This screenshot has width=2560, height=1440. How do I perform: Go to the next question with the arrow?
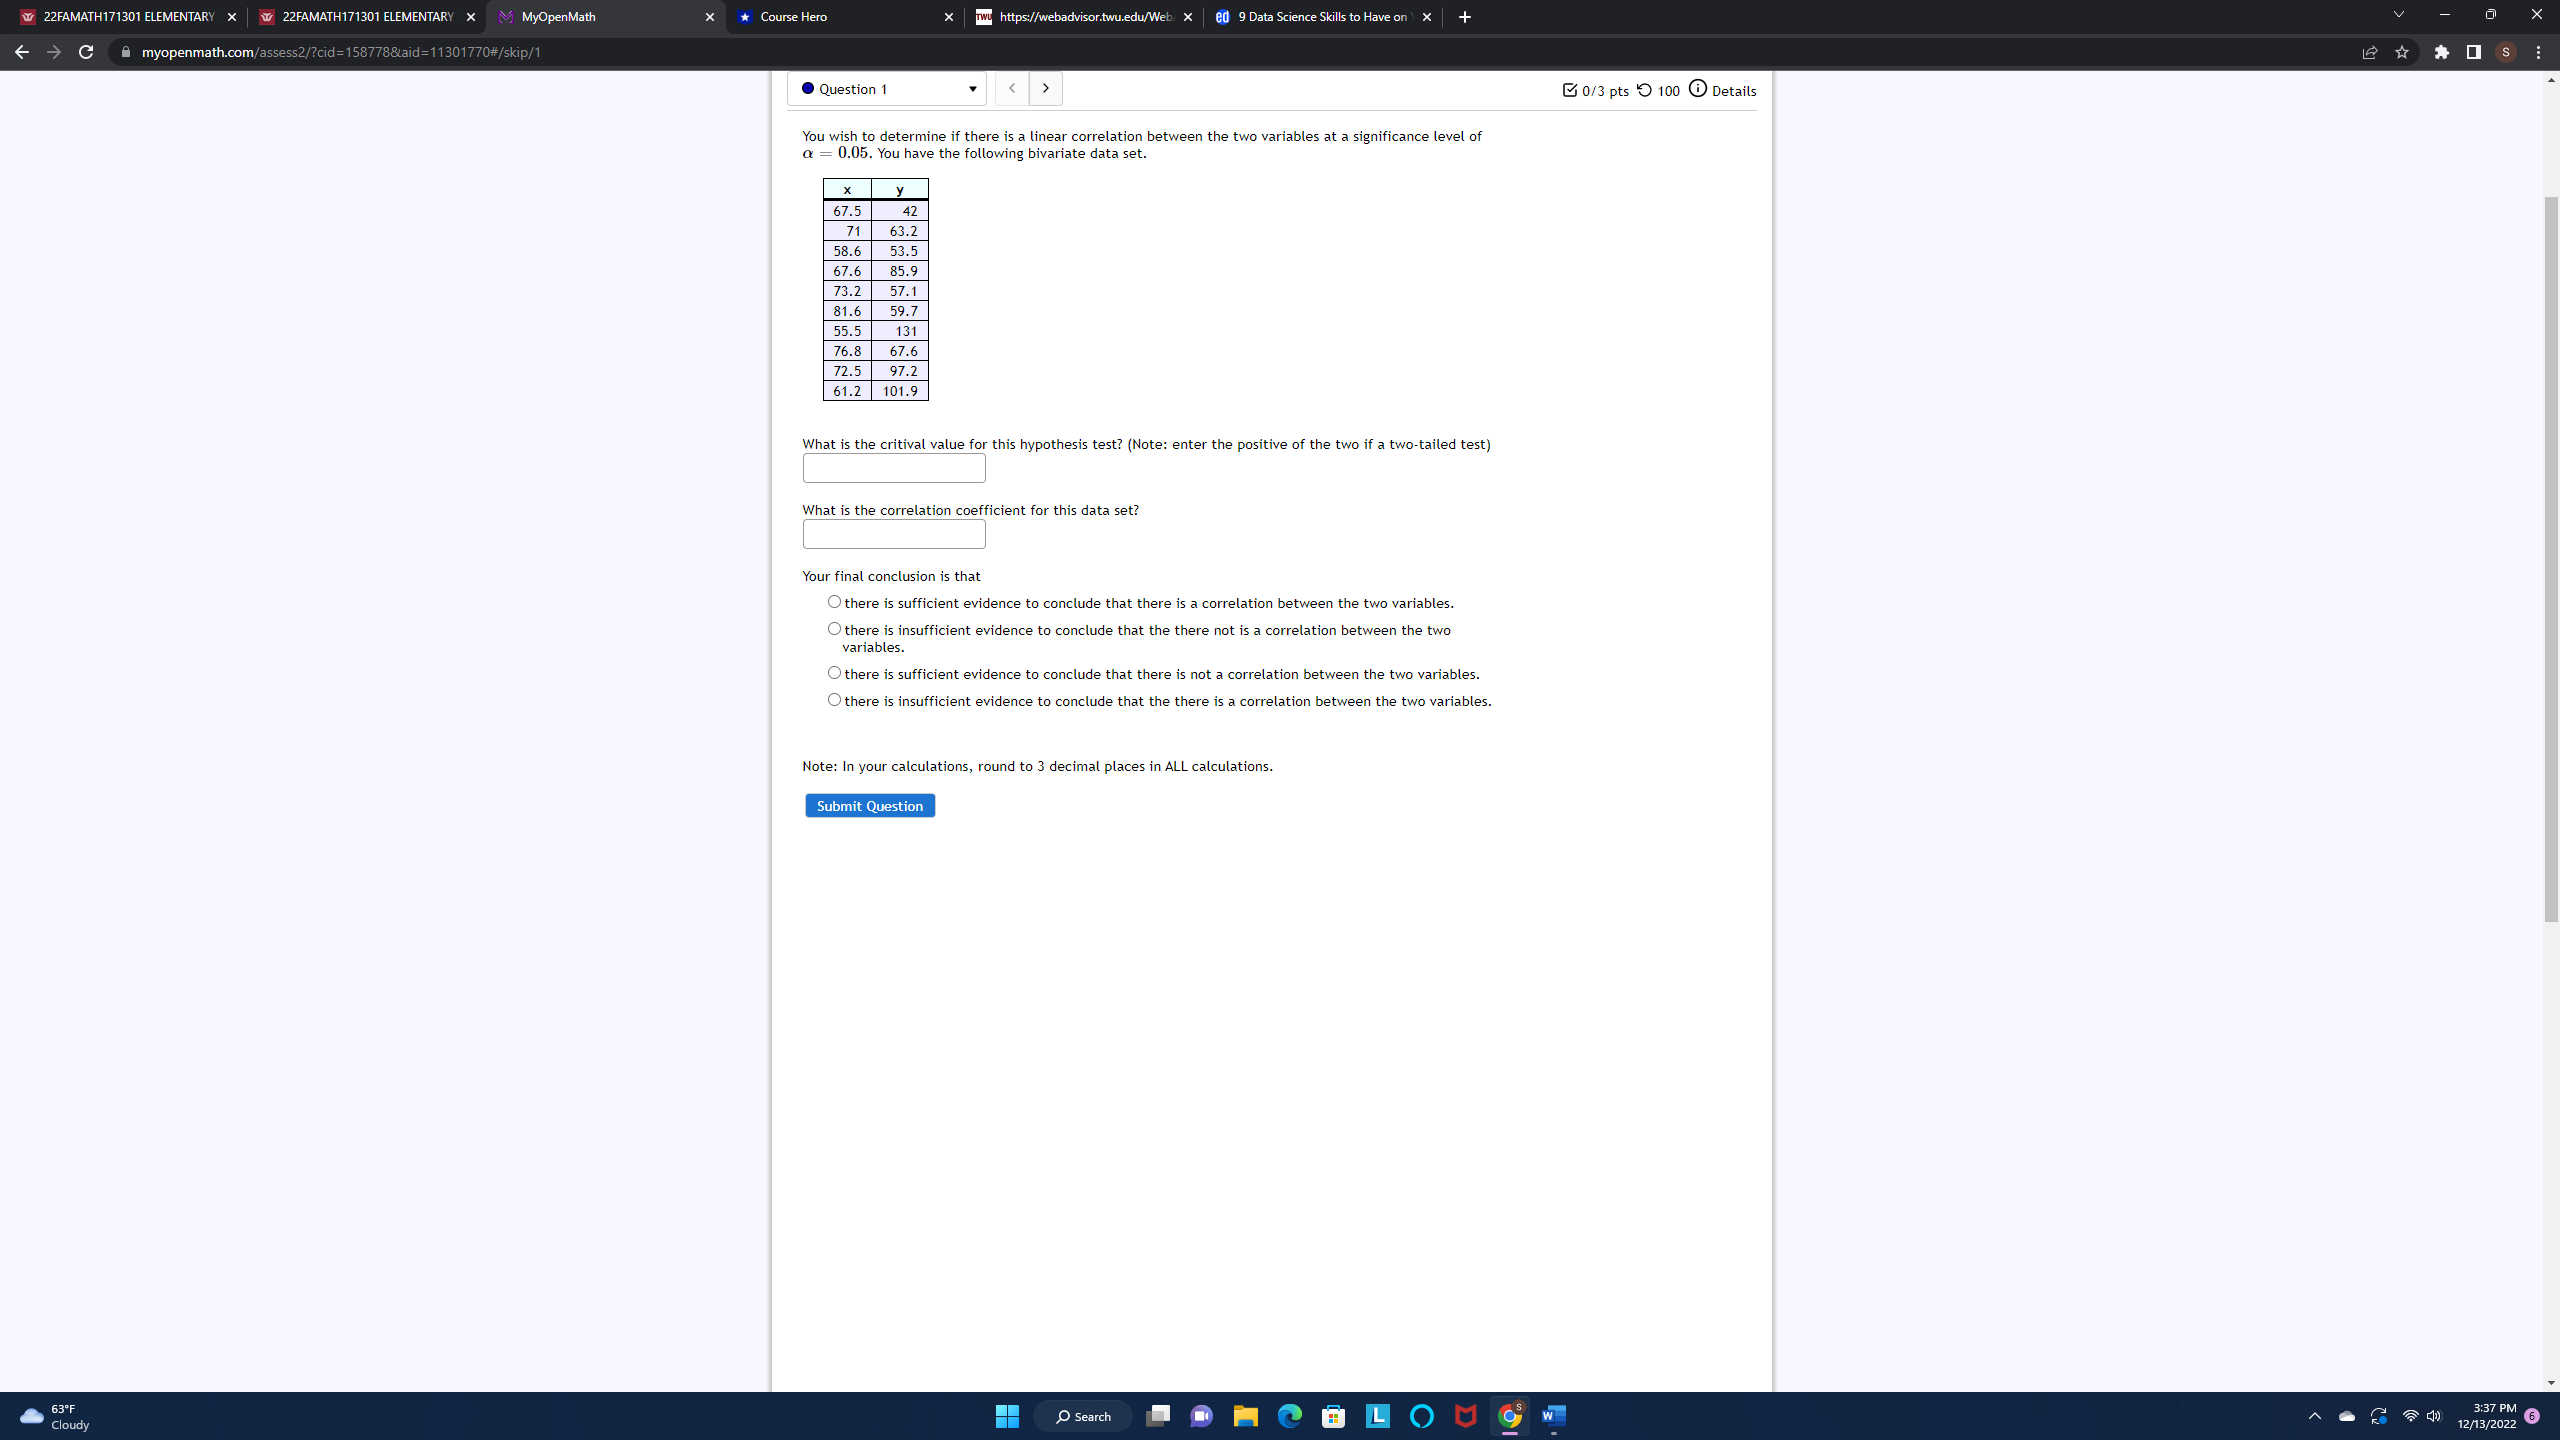tap(1045, 88)
